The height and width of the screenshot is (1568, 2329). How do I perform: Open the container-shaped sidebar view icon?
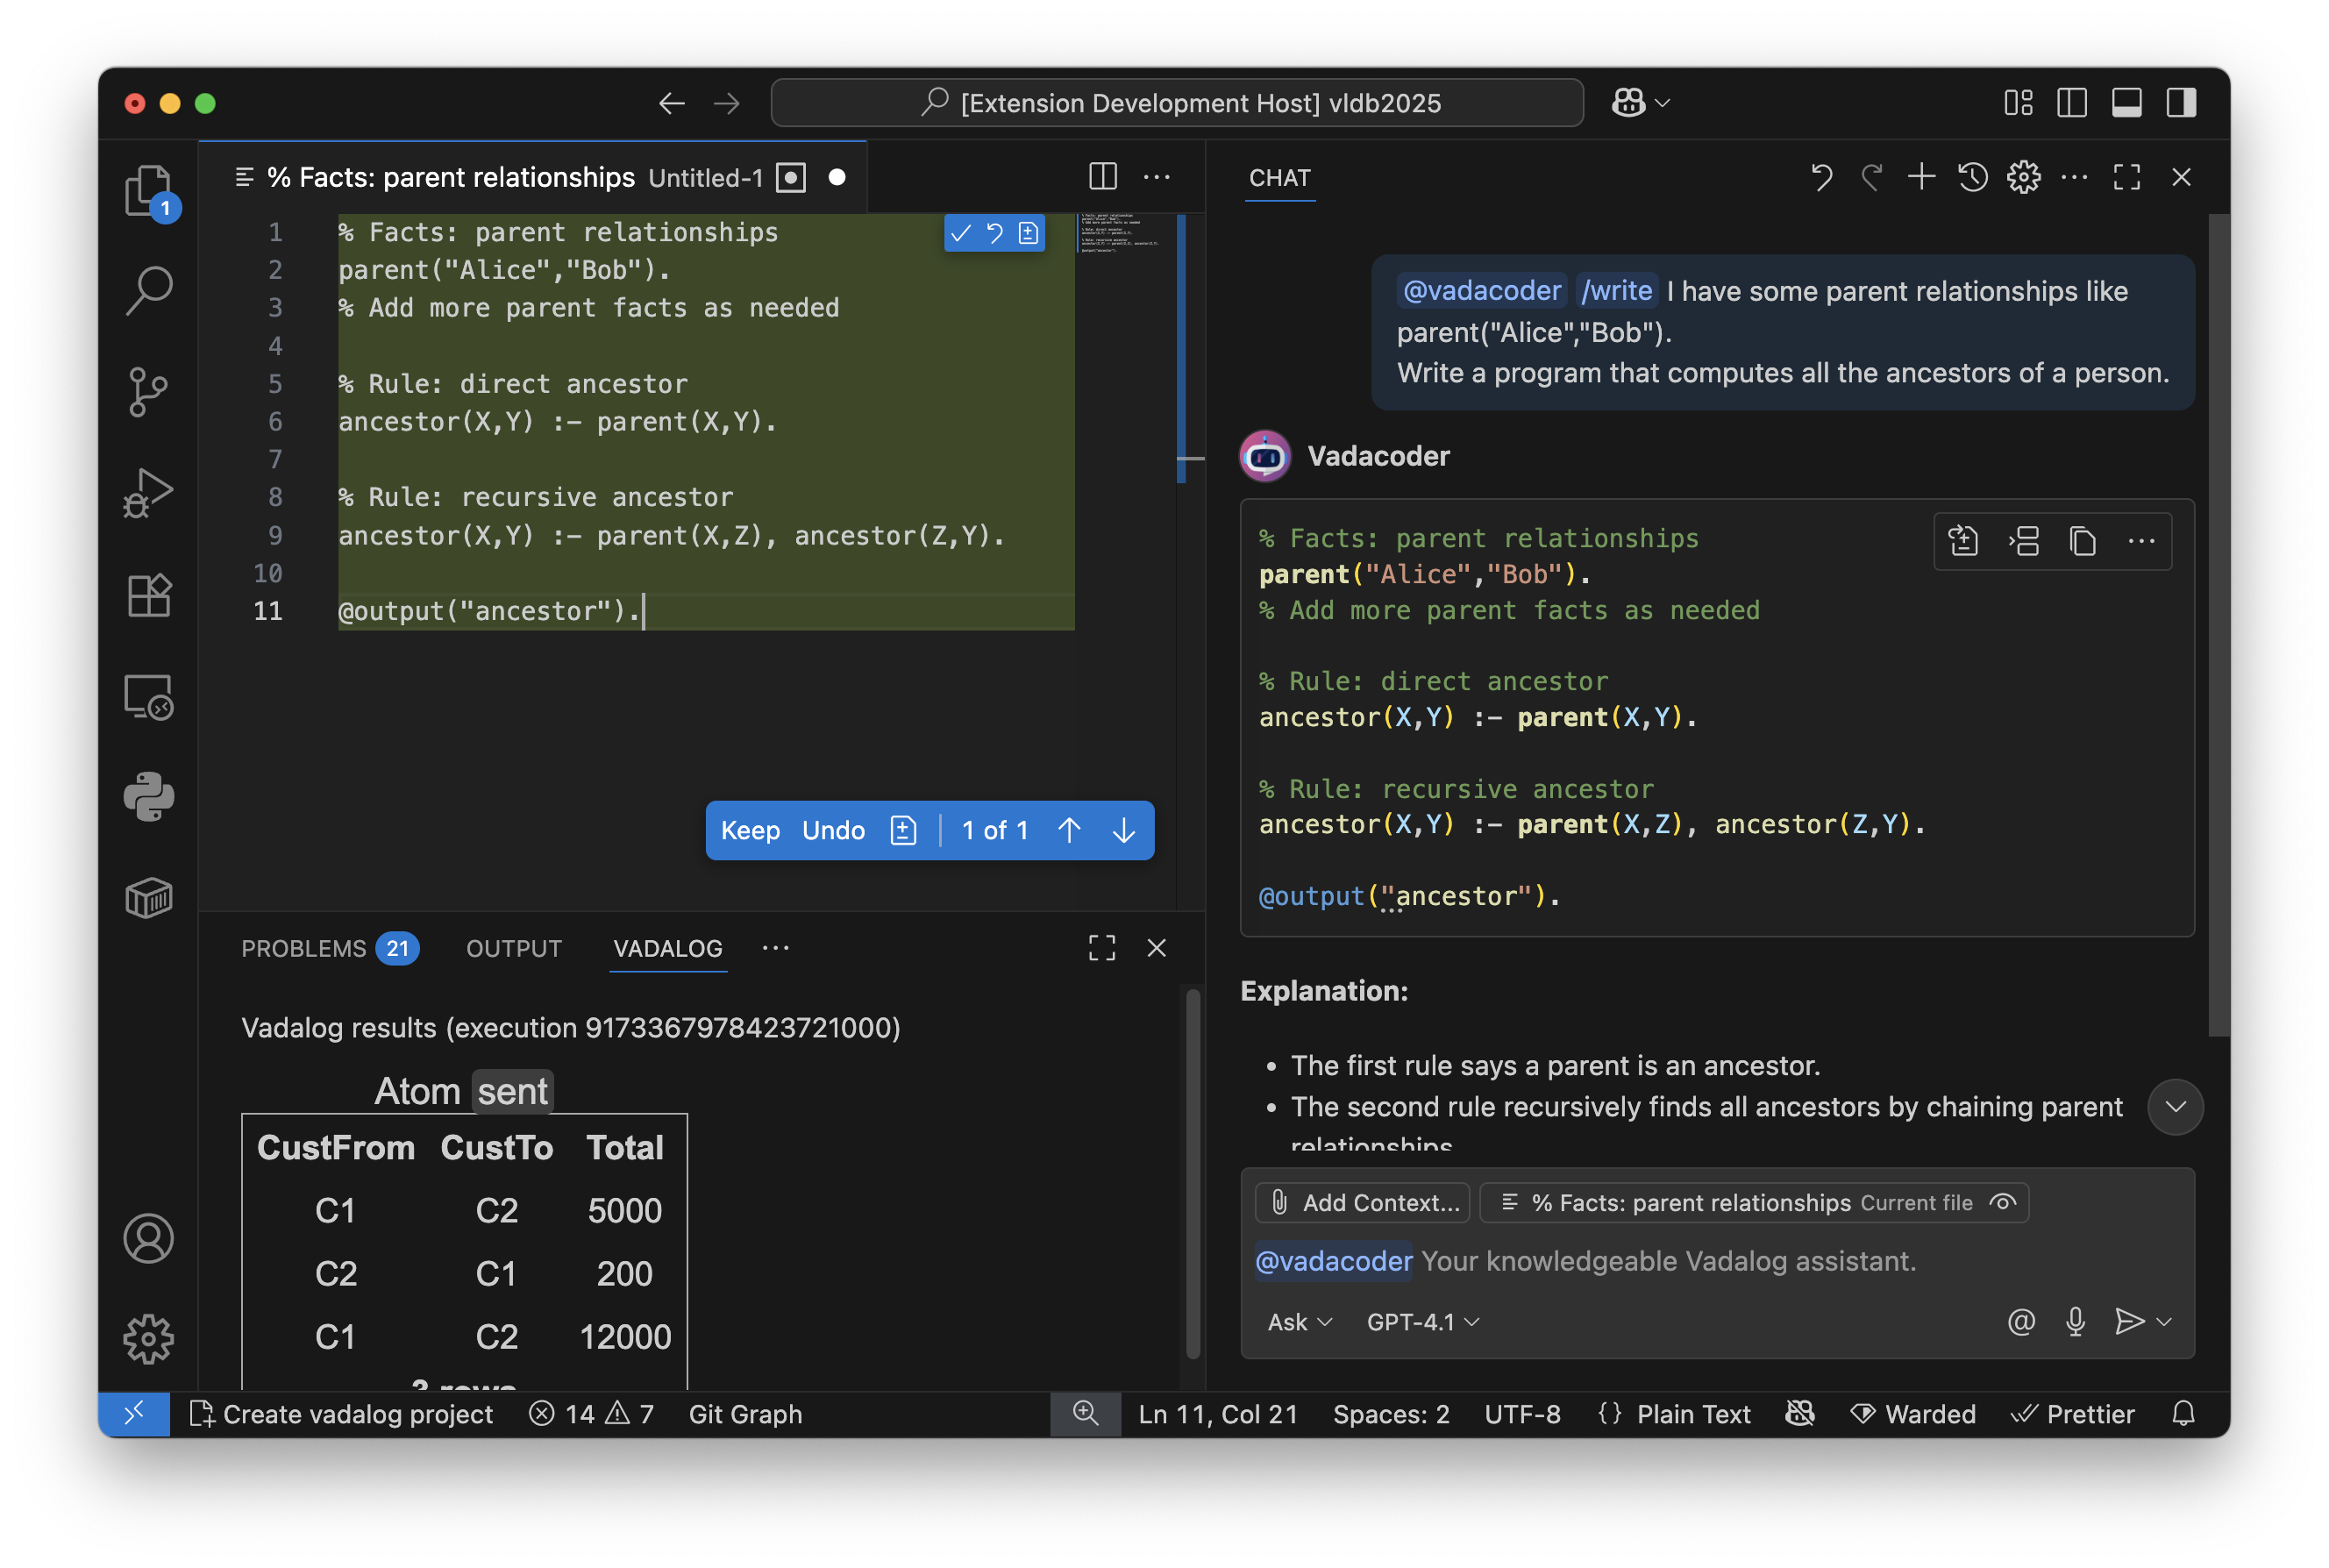[x=148, y=898]
